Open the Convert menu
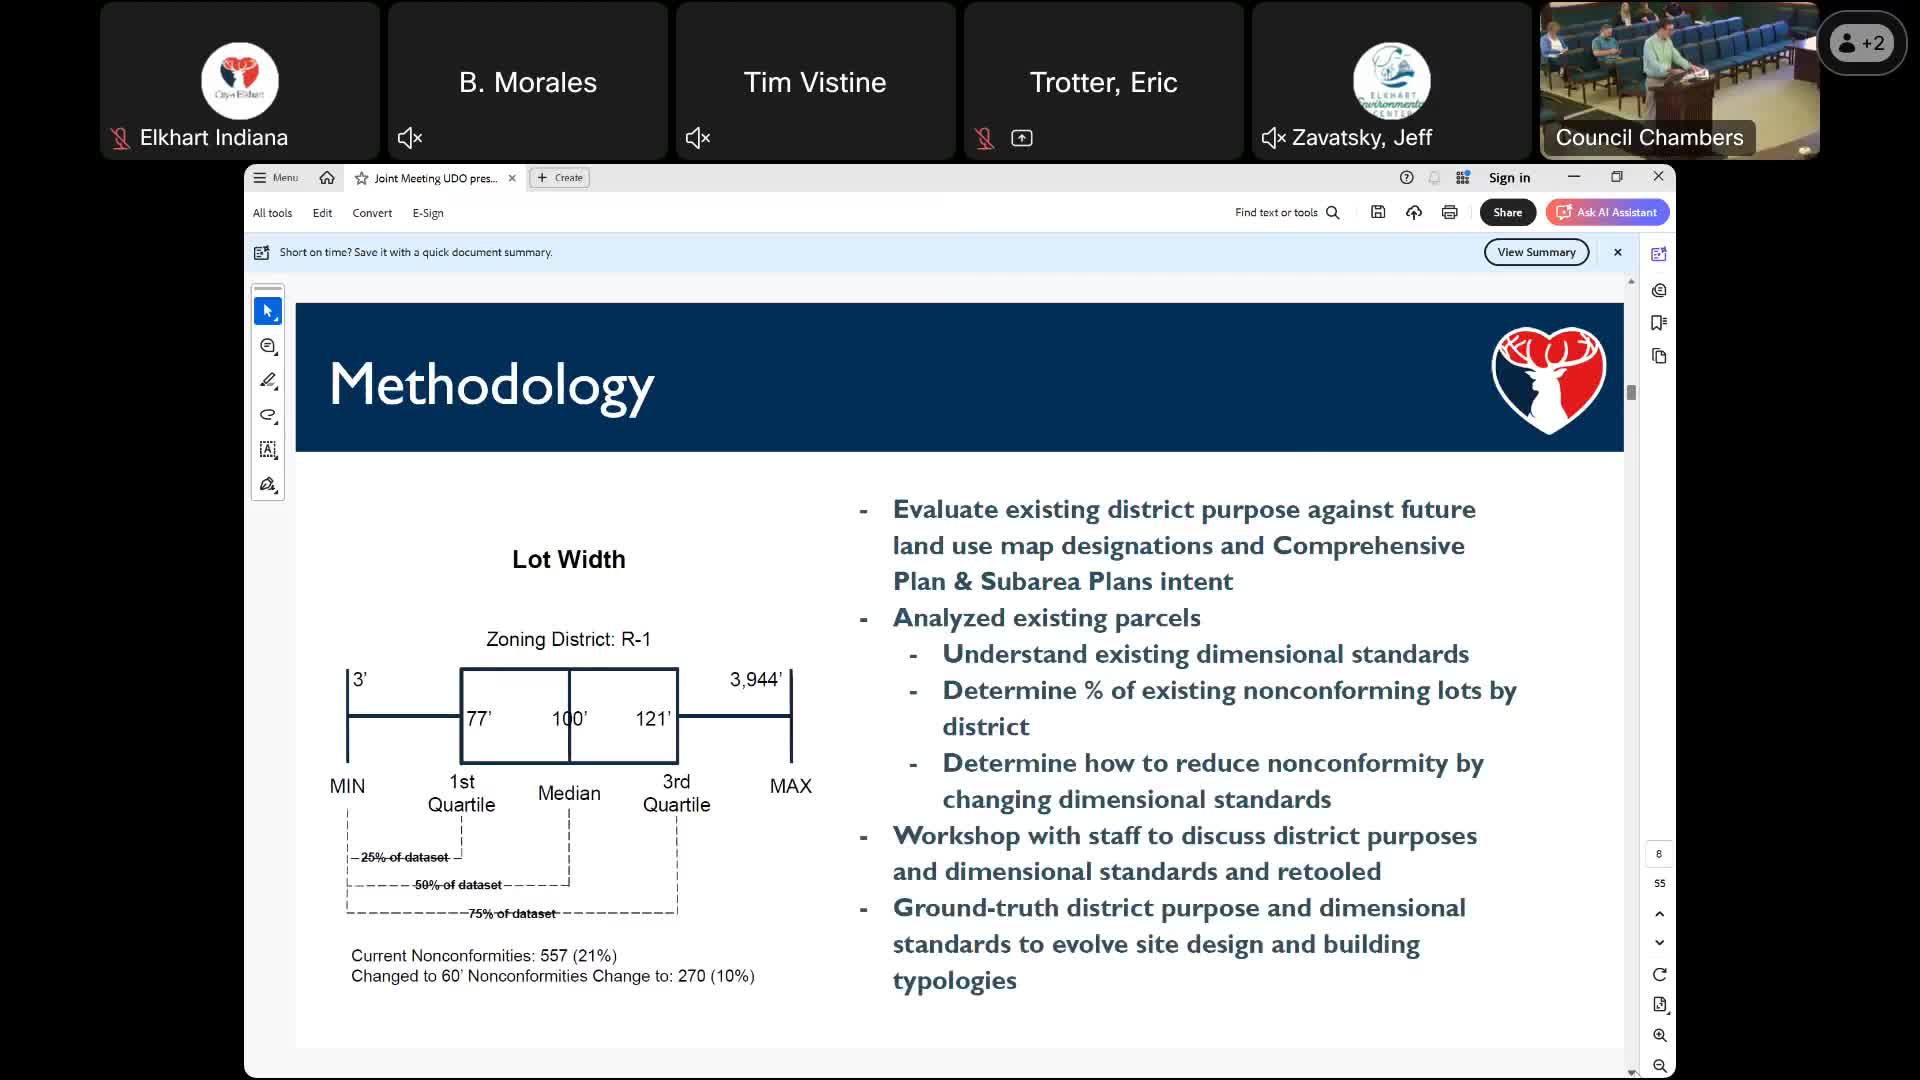 click(x=372, y=213)
